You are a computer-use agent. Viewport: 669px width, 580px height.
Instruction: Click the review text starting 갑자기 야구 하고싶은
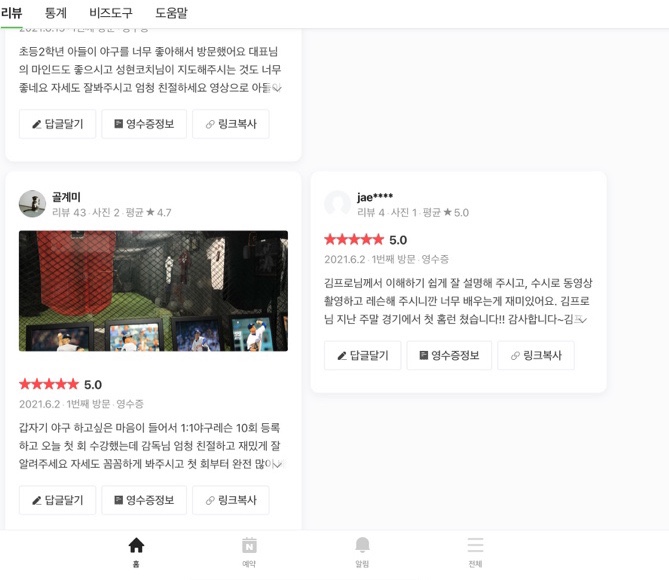tap(151, 446)
